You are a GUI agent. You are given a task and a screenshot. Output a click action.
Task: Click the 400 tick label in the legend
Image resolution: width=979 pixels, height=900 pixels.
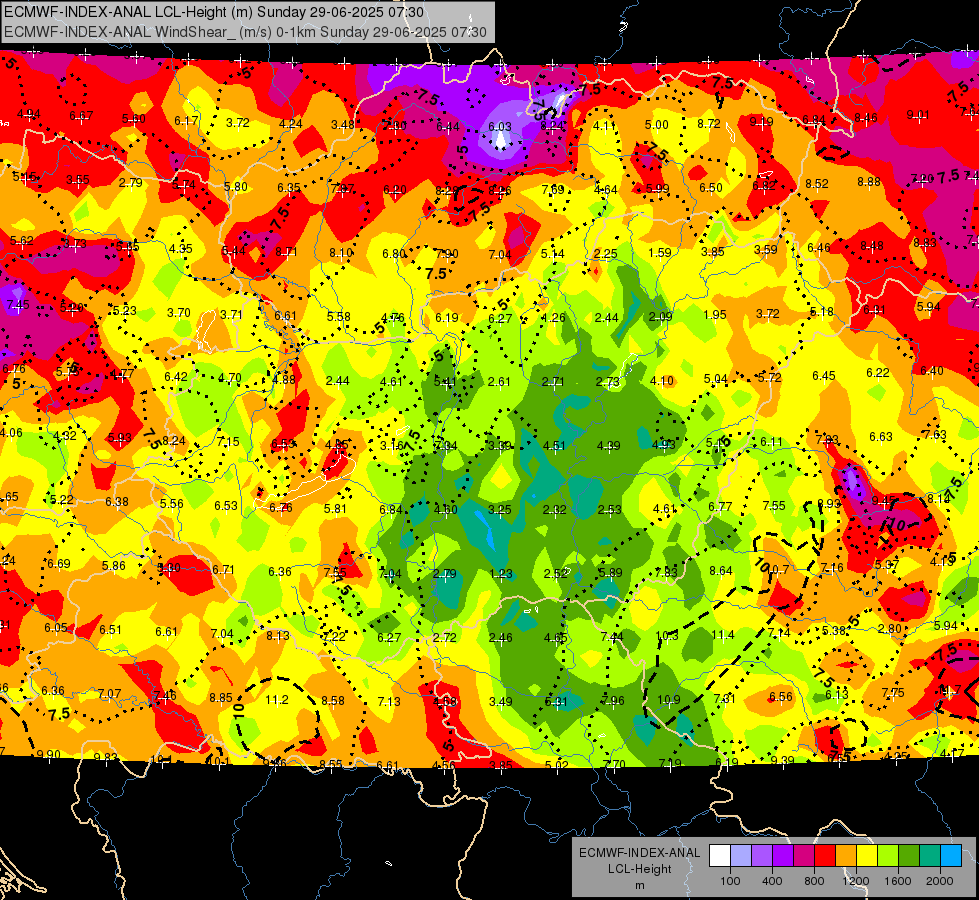coord(772,881)
